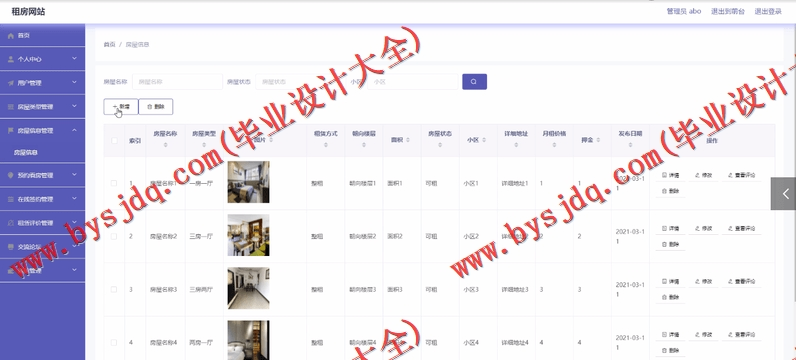Screen dimensions: 796x360
Task: Click the paper-plane icon beside 用户管理
Action: [11, 83]
